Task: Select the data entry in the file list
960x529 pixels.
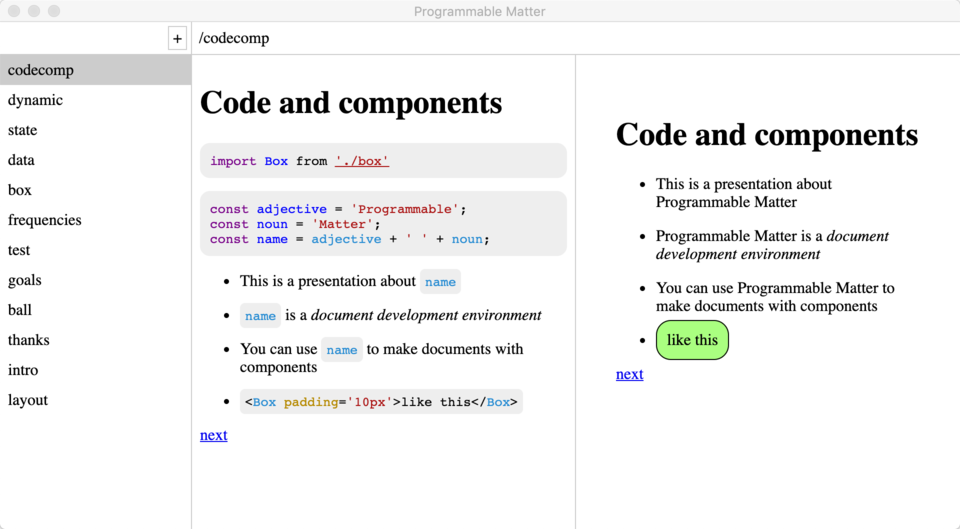Action: coord(96,160)
